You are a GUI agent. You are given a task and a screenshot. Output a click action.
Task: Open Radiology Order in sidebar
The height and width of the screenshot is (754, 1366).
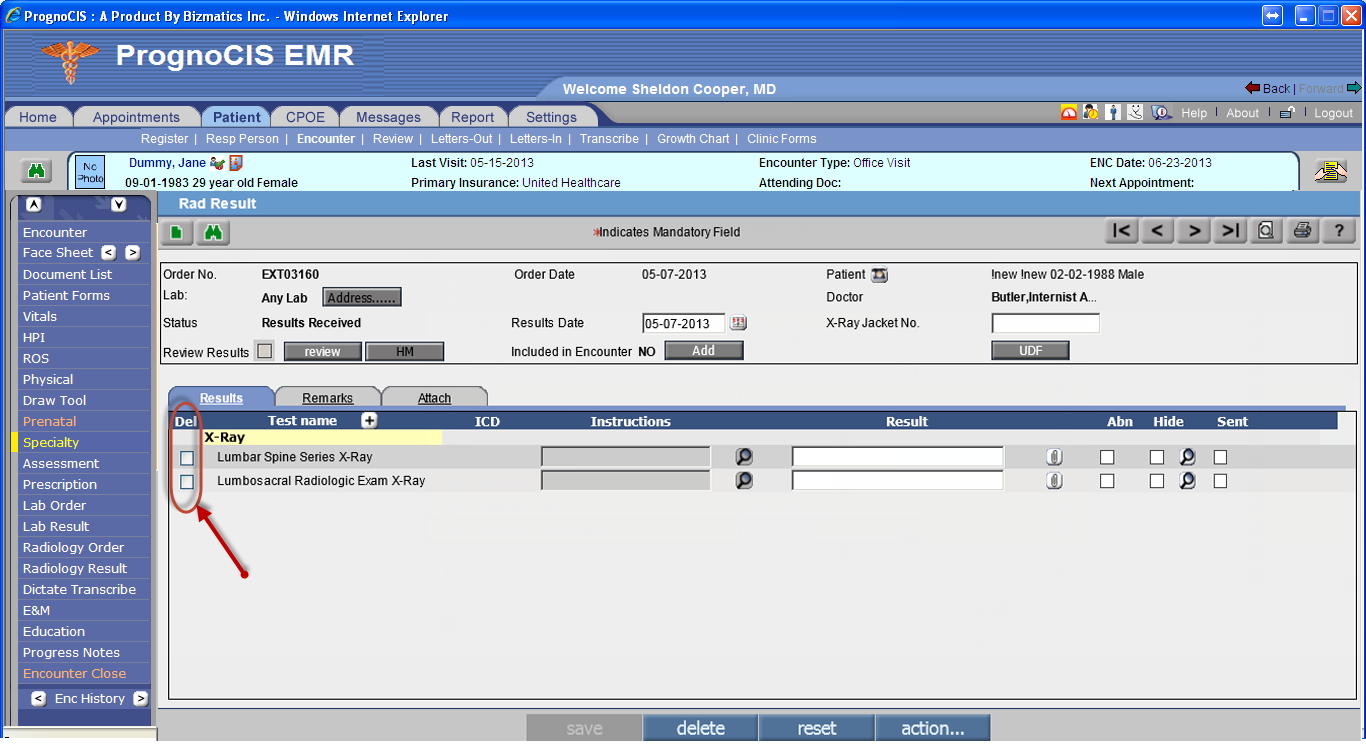tap(74, 547)
